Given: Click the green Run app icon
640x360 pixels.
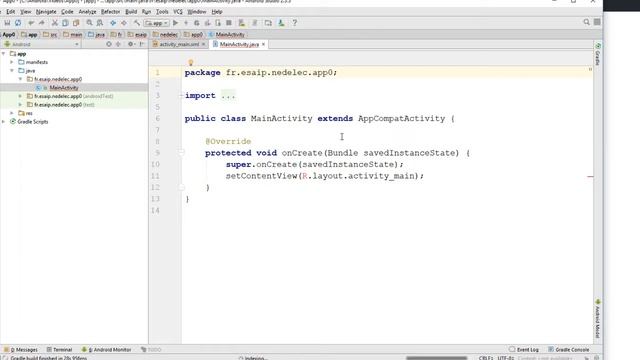Looking at the screenshot, I should pos(176,23).
